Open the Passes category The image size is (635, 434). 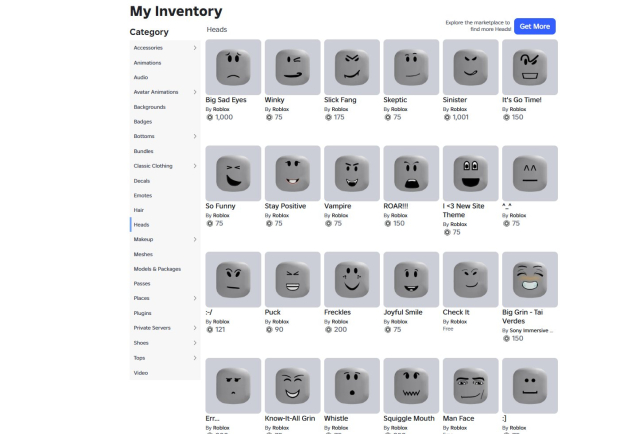tap(142, 283)
